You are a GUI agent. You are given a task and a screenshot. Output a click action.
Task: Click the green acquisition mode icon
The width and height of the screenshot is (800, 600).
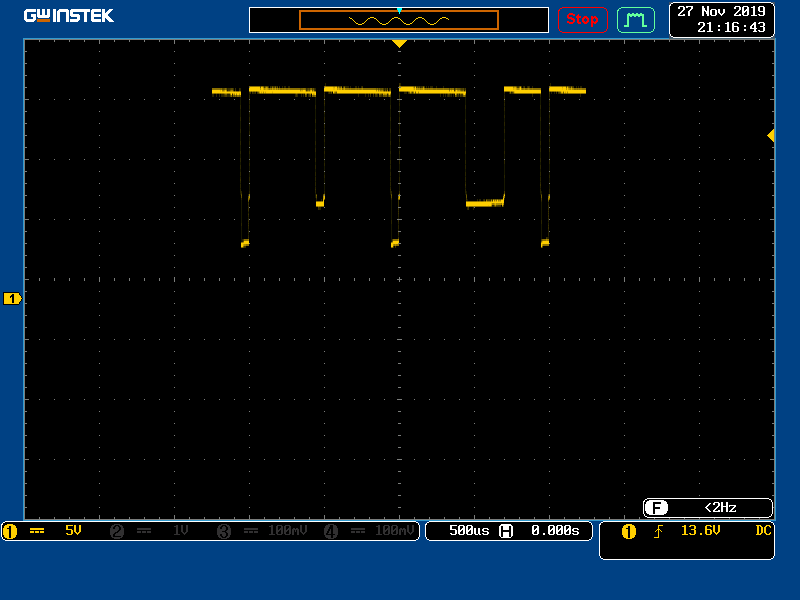[x=635, y=19]
